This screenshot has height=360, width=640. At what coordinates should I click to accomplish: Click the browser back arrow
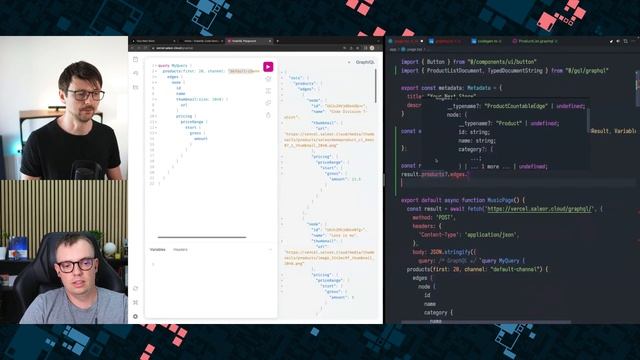(x=132, y=48)
